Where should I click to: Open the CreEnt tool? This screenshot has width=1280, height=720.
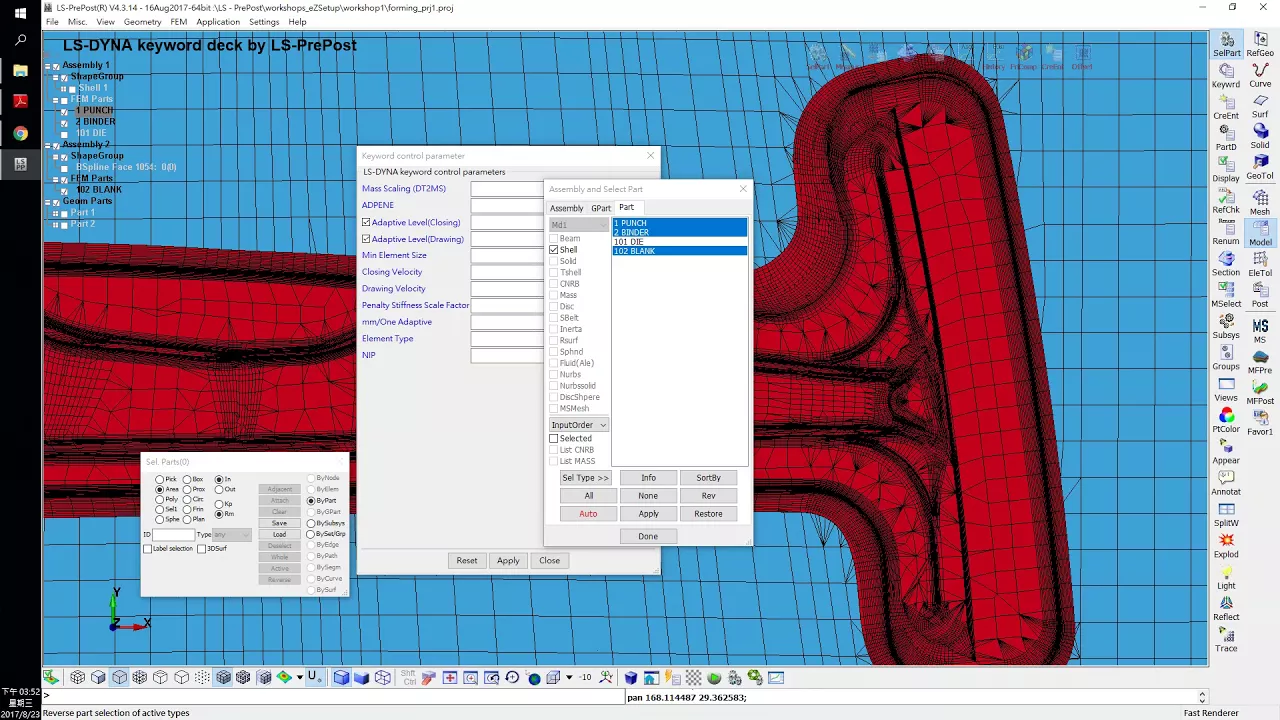(x=1226, y=107)
